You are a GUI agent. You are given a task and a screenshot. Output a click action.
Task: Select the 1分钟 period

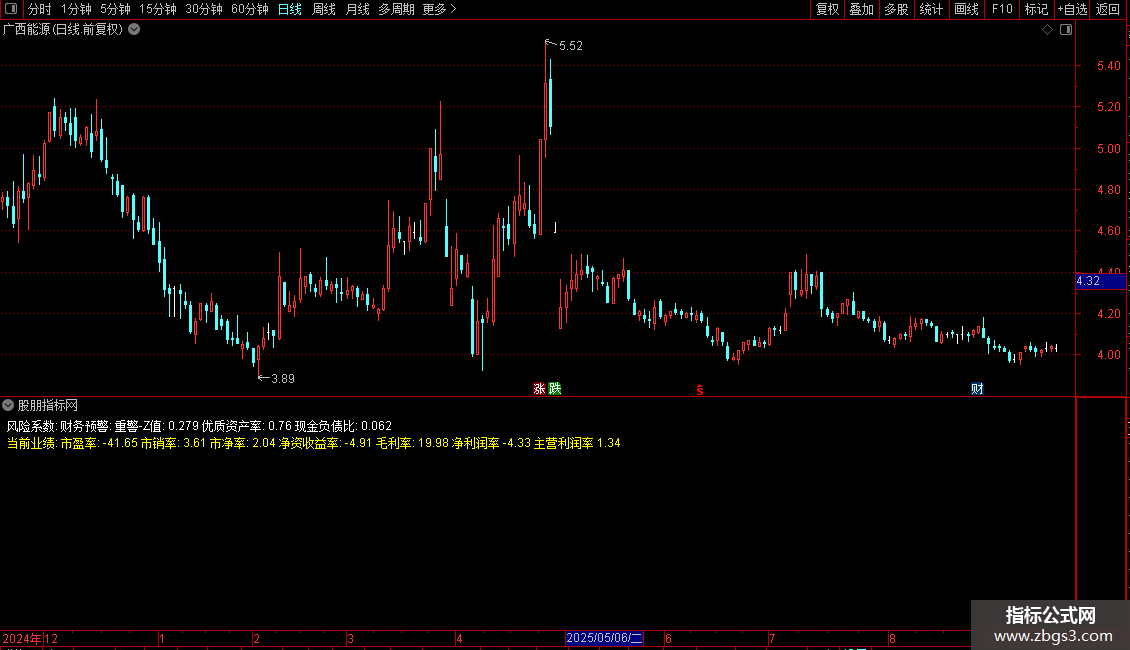point(76,9)
